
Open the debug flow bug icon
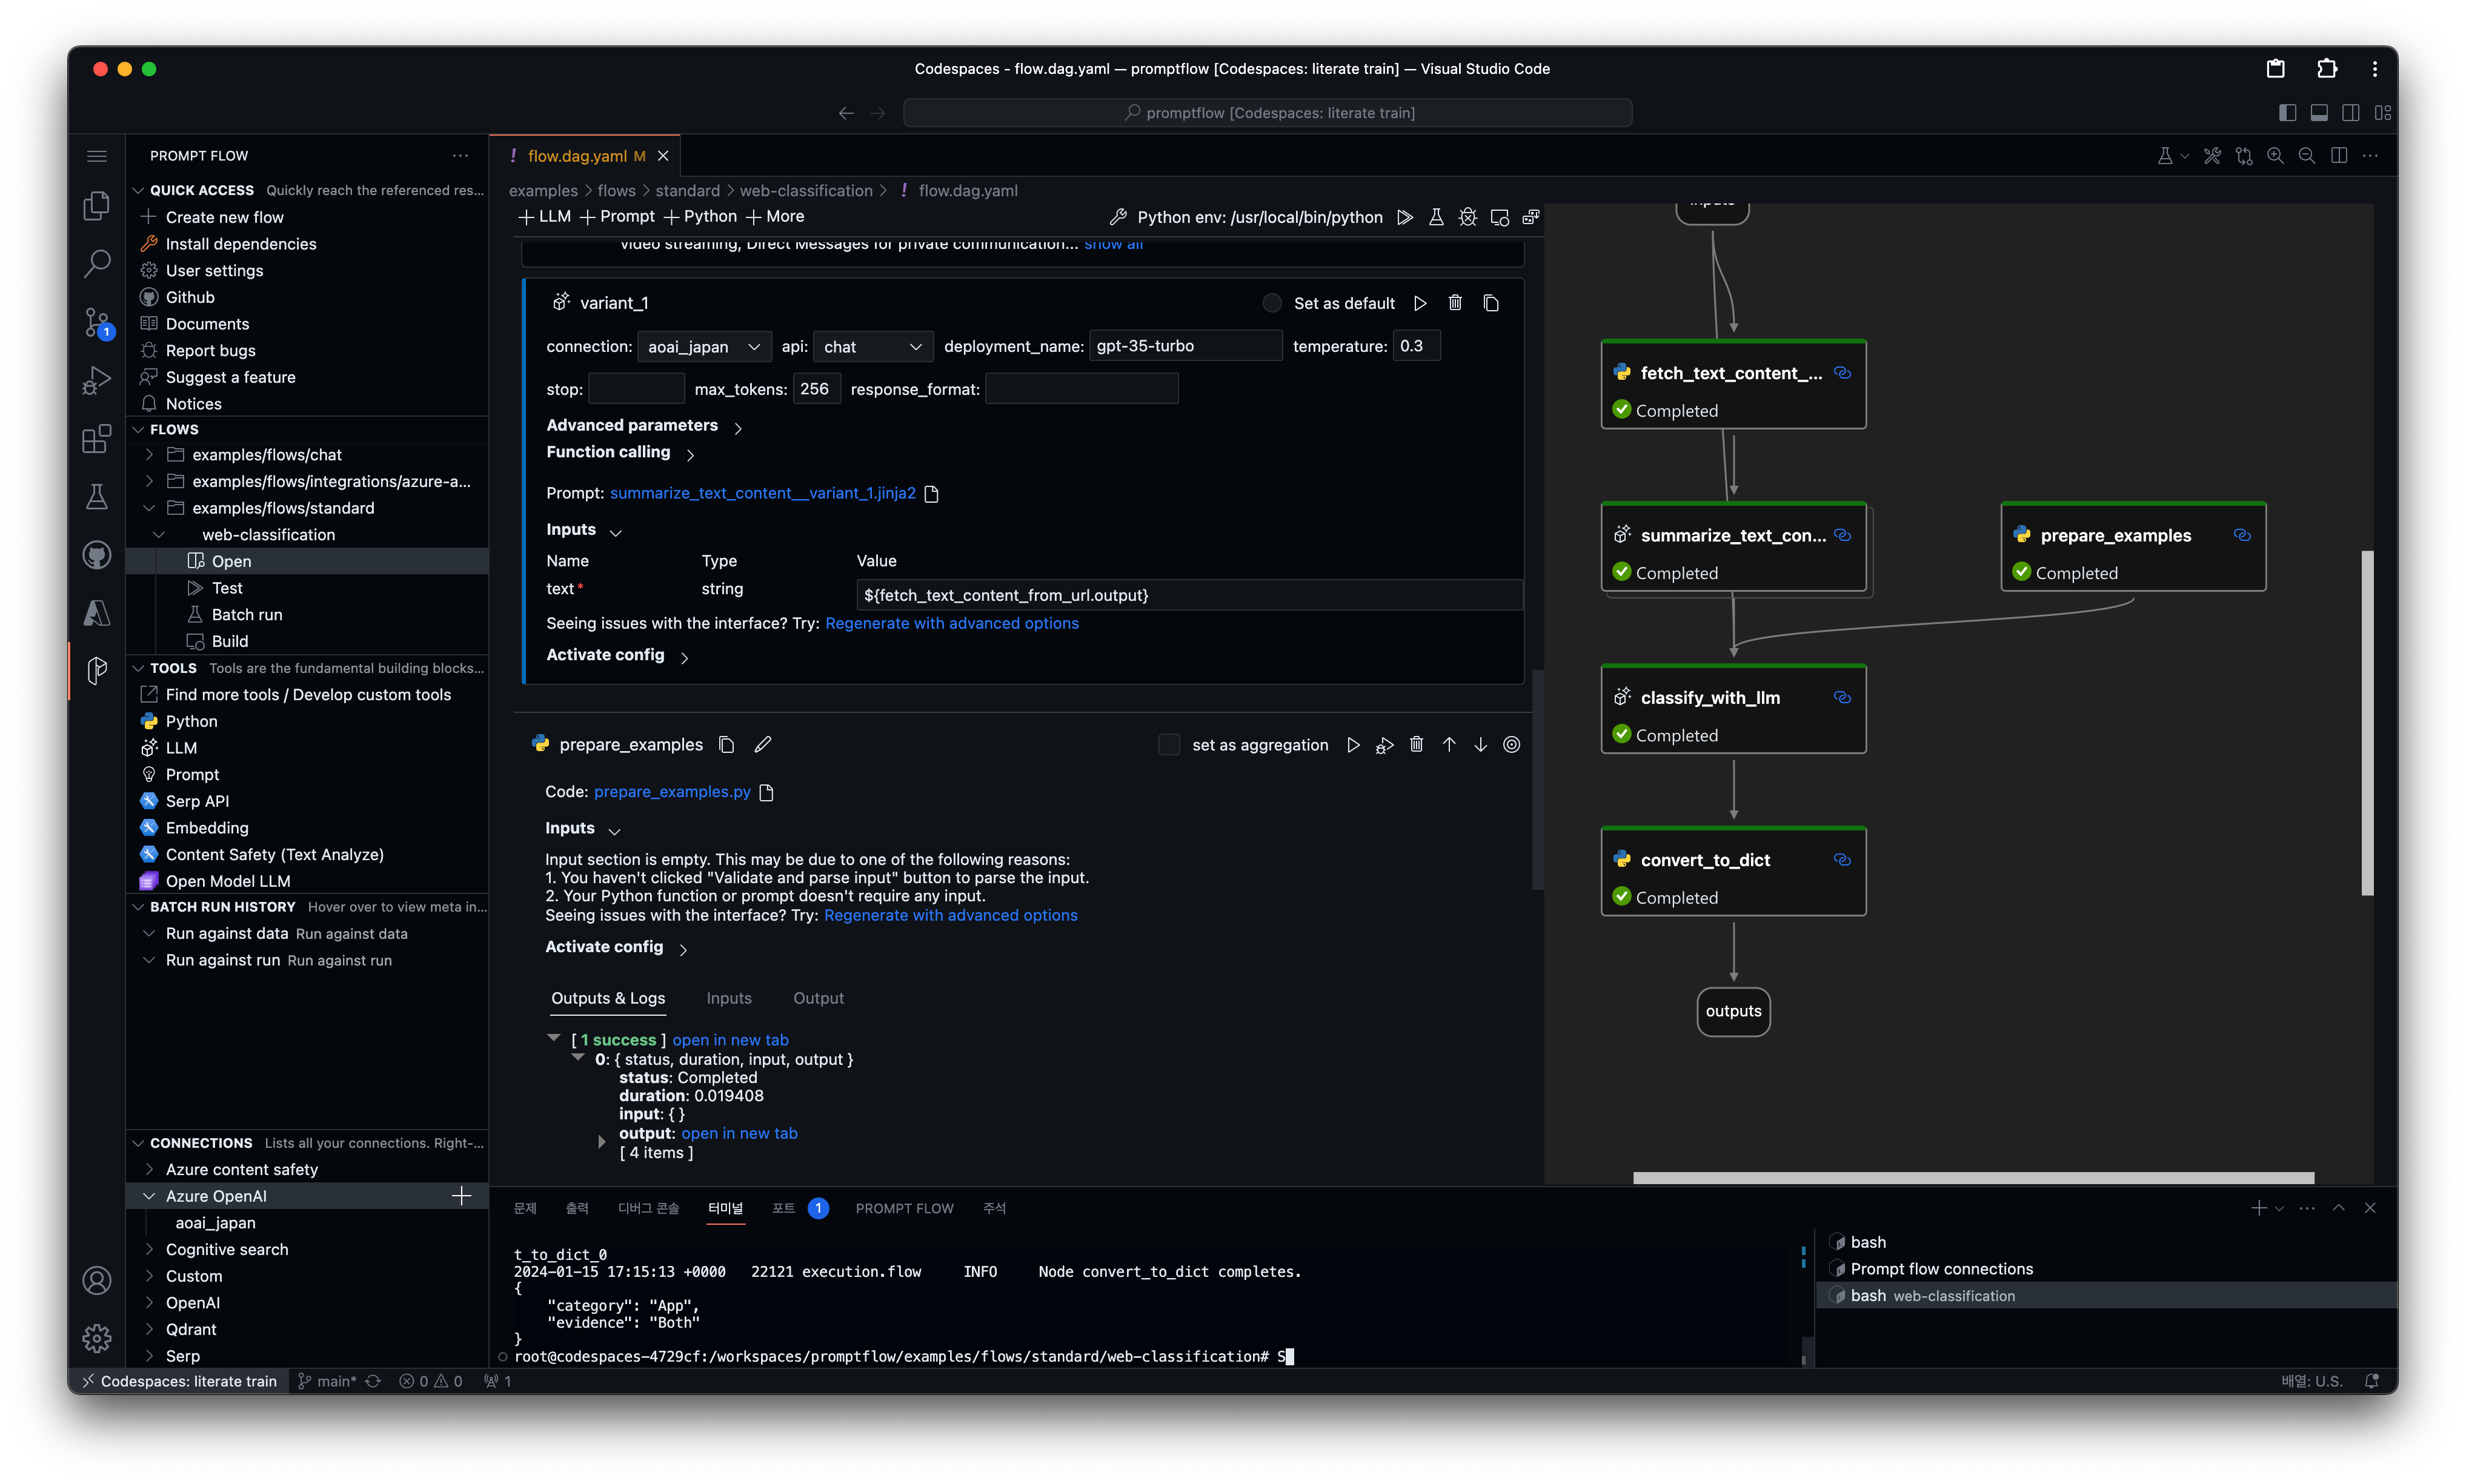click(x=1467, y=217)
